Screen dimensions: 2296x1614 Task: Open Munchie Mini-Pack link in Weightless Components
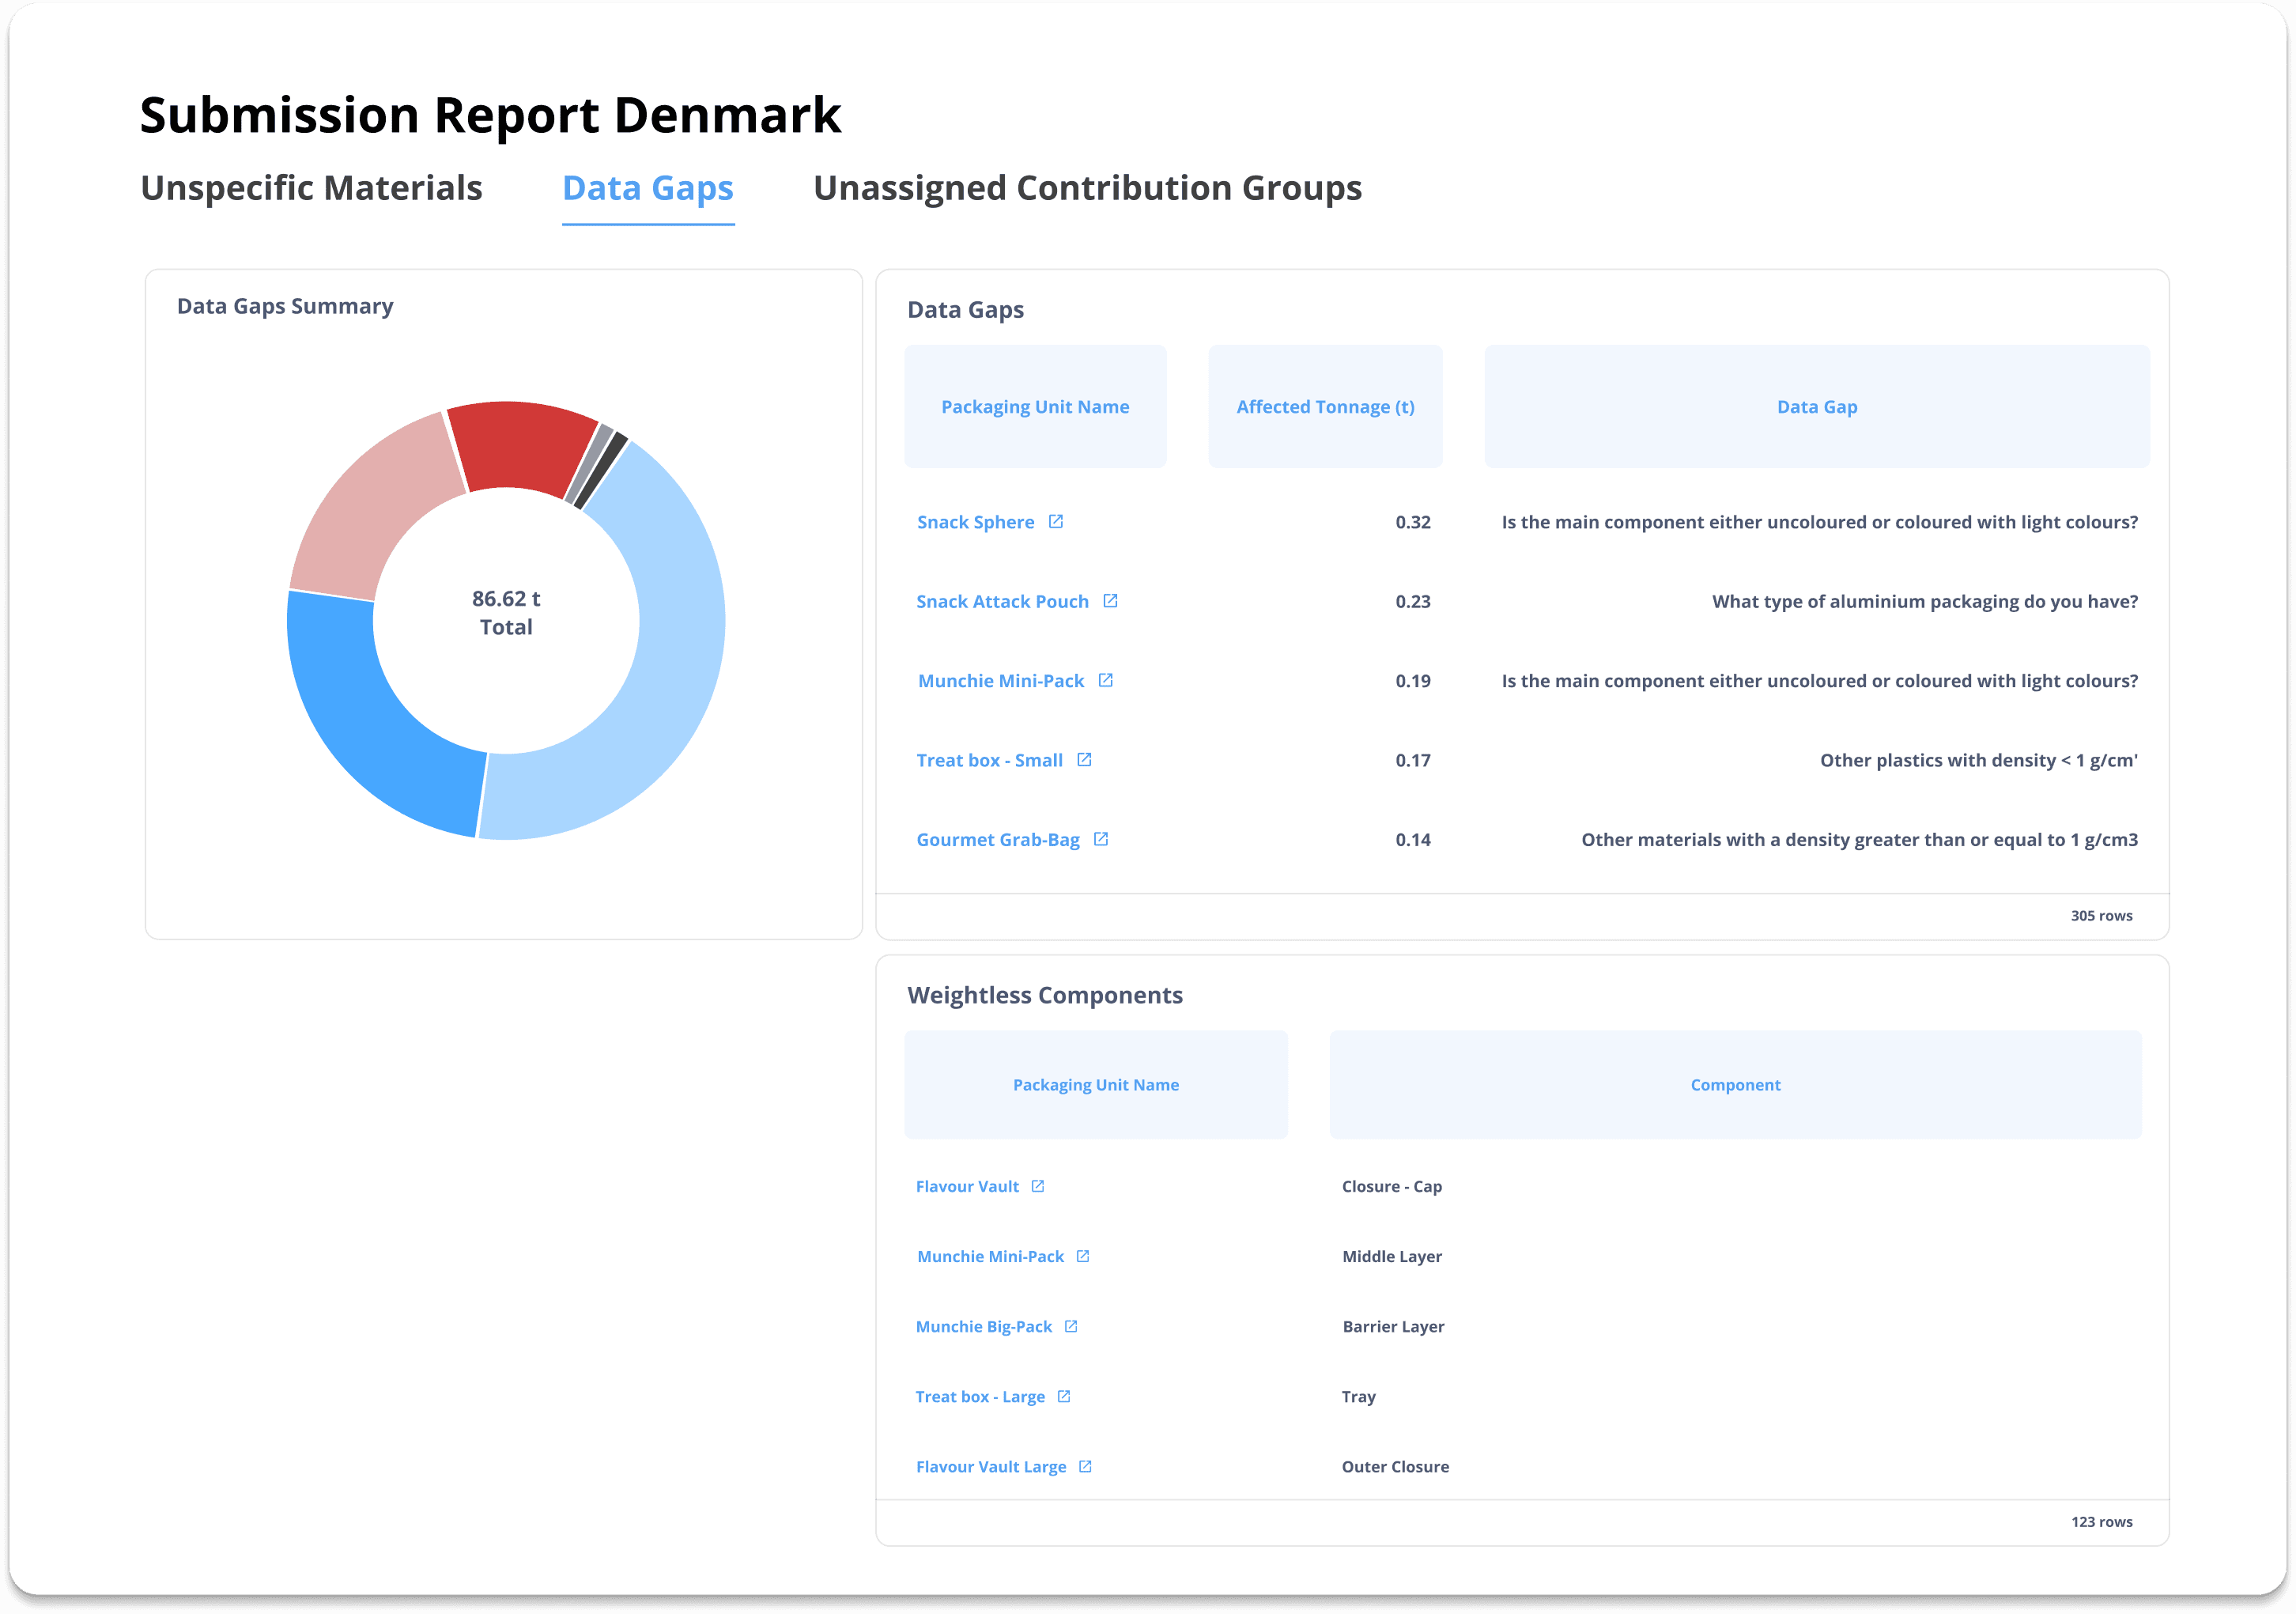pos(990,1256)
